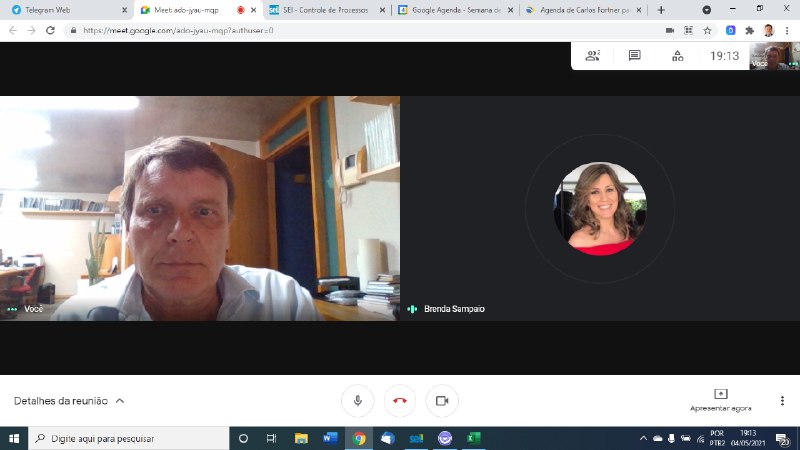Select Brenda Sampaio's profile picture tile
Image resolution: width=800 pixels, height=450 pixels.
coord(600,208)
